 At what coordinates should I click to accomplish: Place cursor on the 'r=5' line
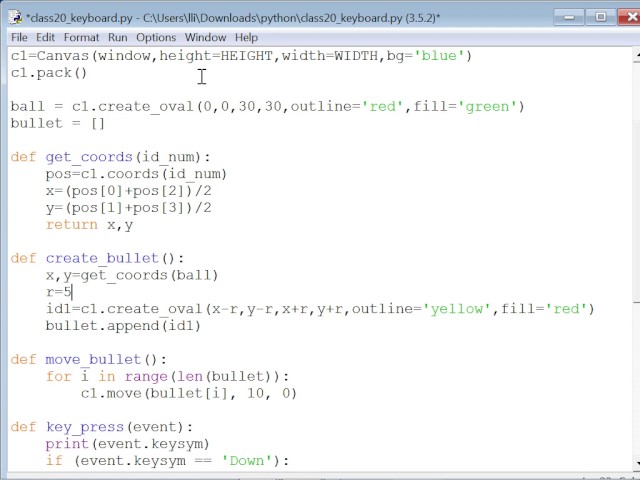pyautogui.click(x=59, y=292)
